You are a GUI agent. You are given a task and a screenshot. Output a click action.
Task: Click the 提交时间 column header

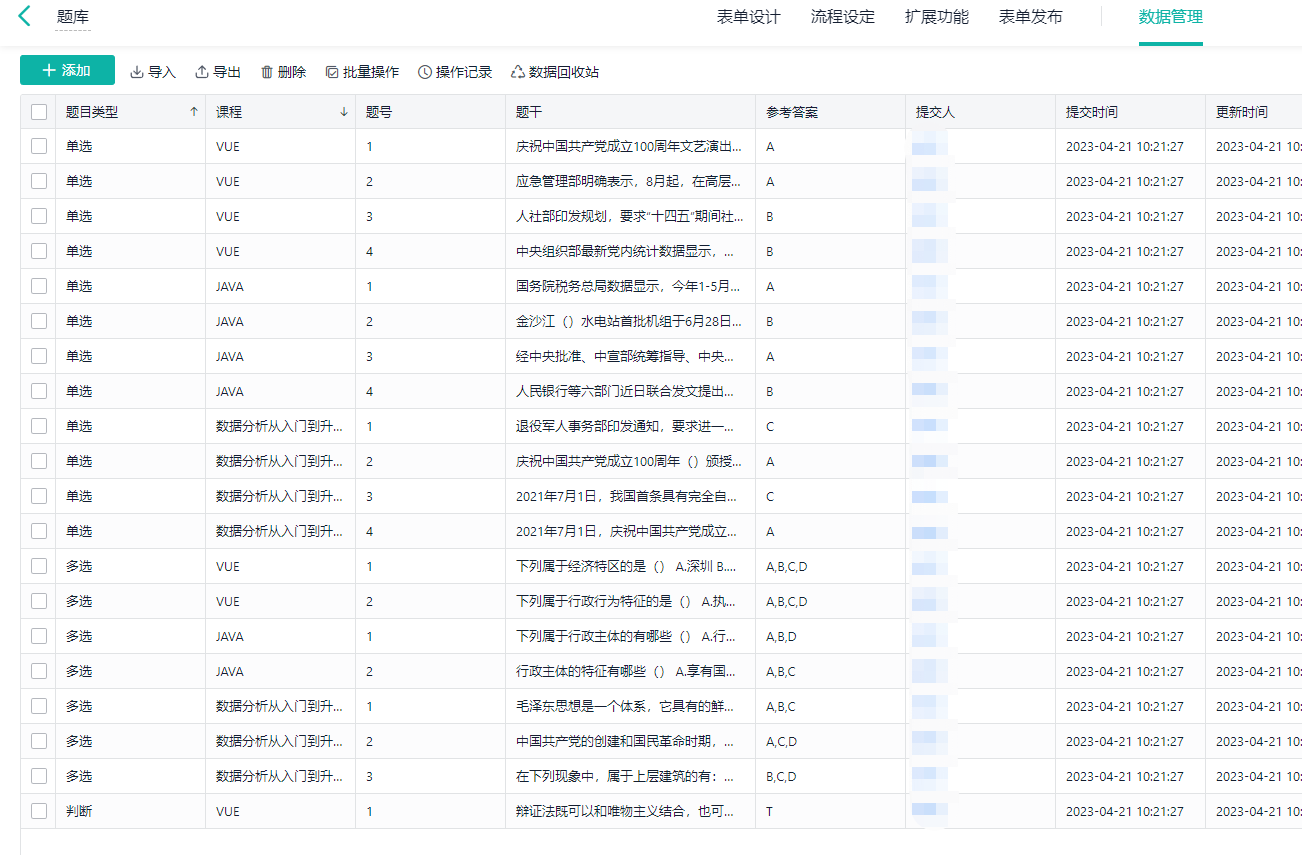click(x=1130, y=112)
